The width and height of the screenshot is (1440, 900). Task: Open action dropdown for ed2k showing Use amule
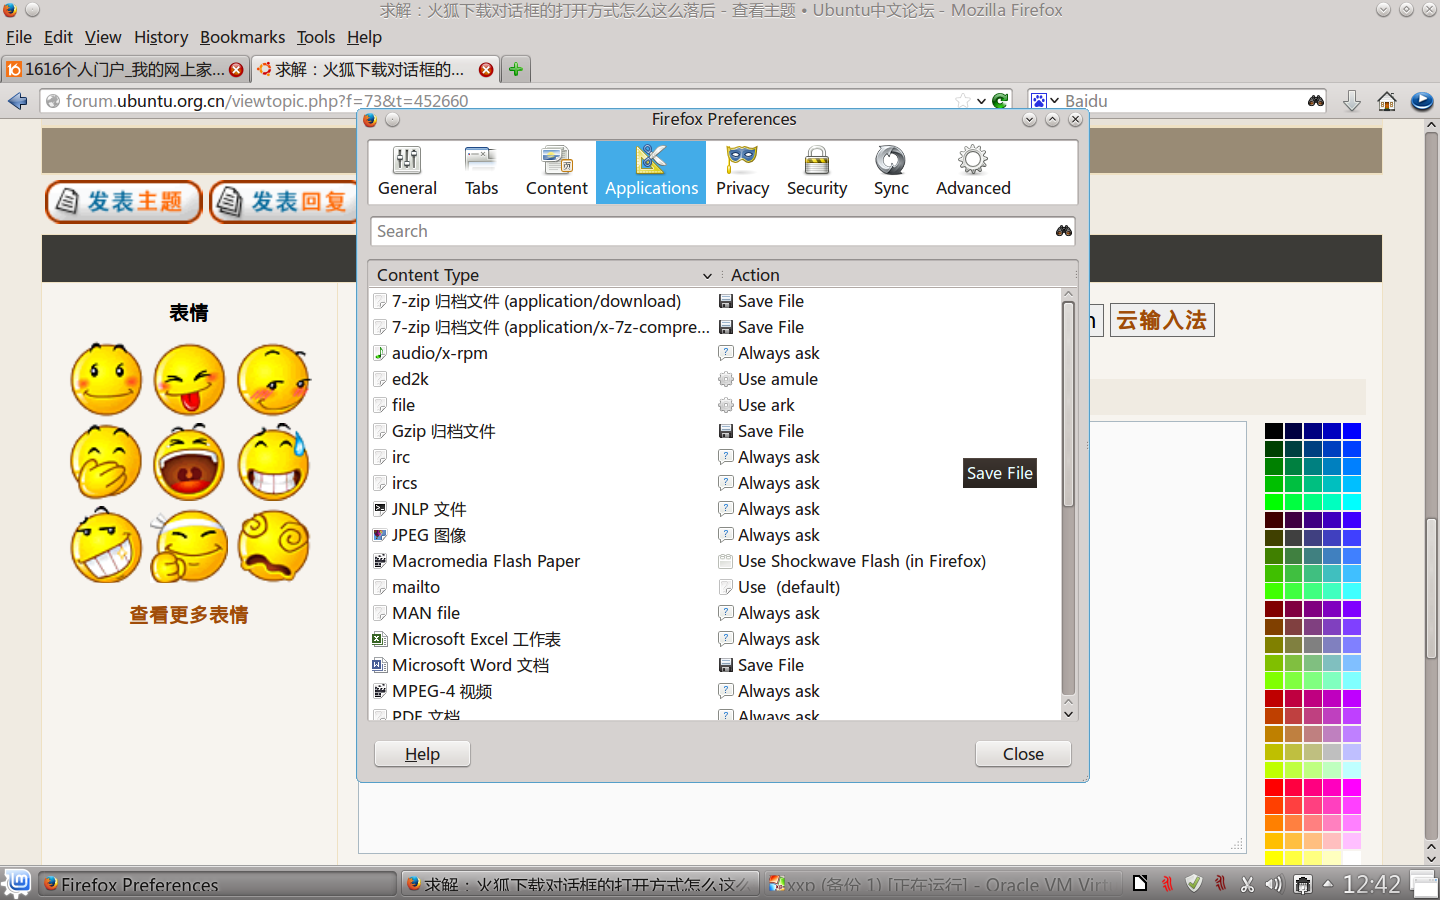888,379
